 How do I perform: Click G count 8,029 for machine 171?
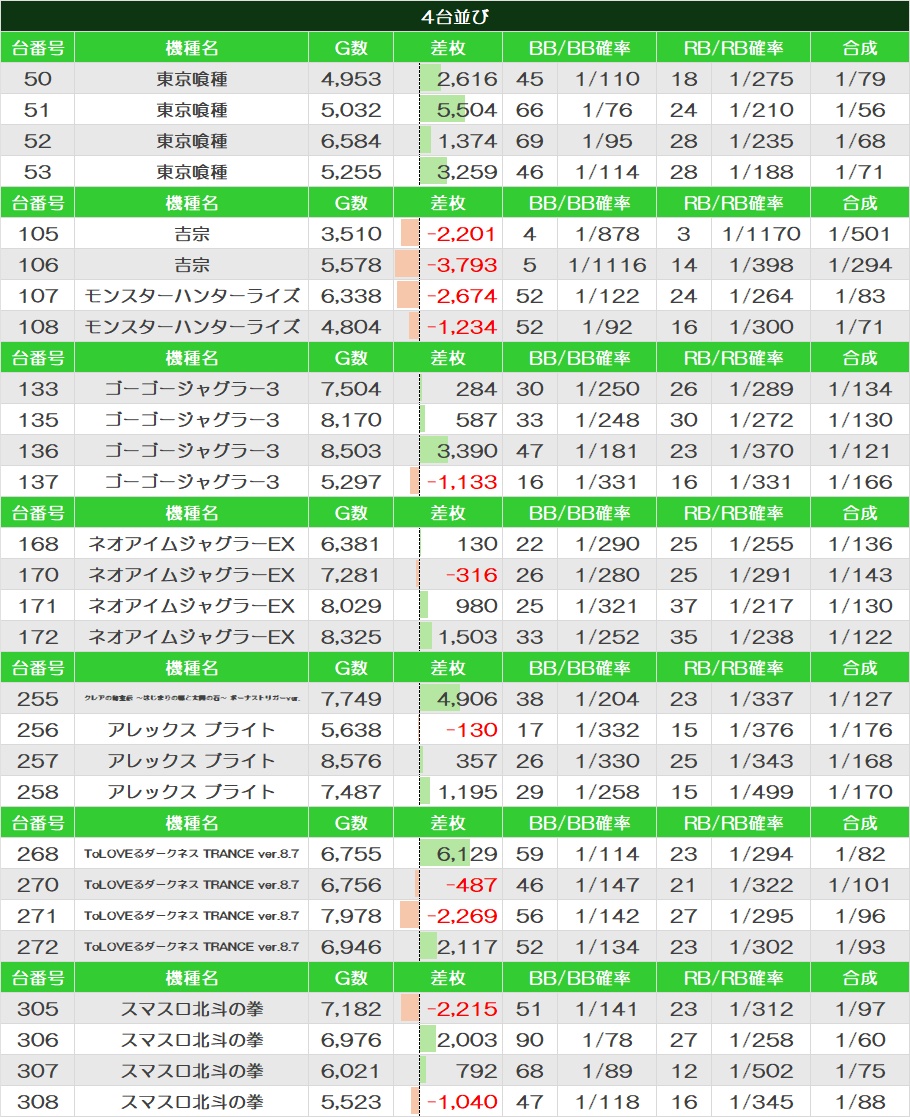tap(351, 606)
